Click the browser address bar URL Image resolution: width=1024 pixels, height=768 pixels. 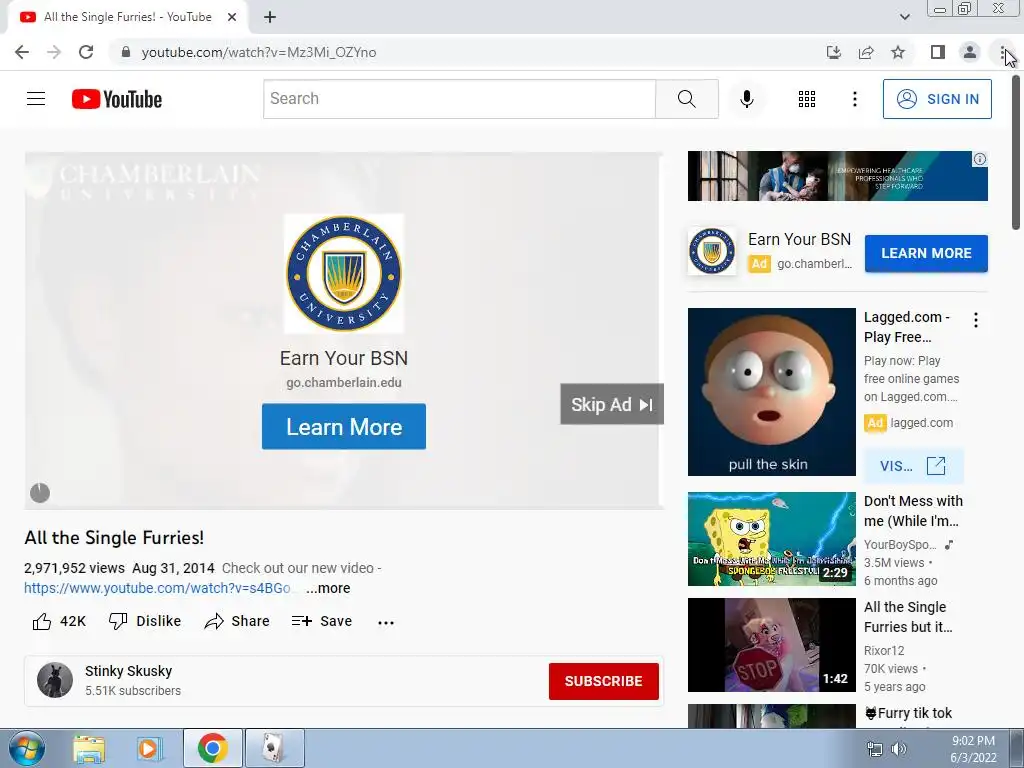tap(259, 52)
